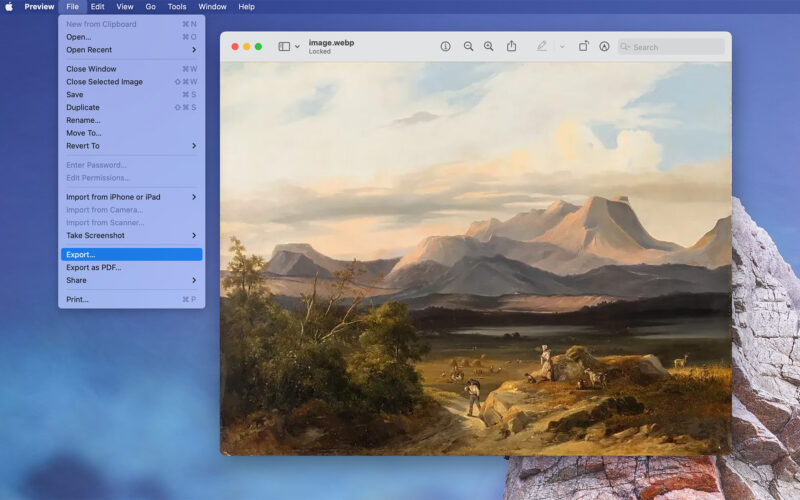
Task: Expand the Share submenu
Action: click(x=132, y=280)
